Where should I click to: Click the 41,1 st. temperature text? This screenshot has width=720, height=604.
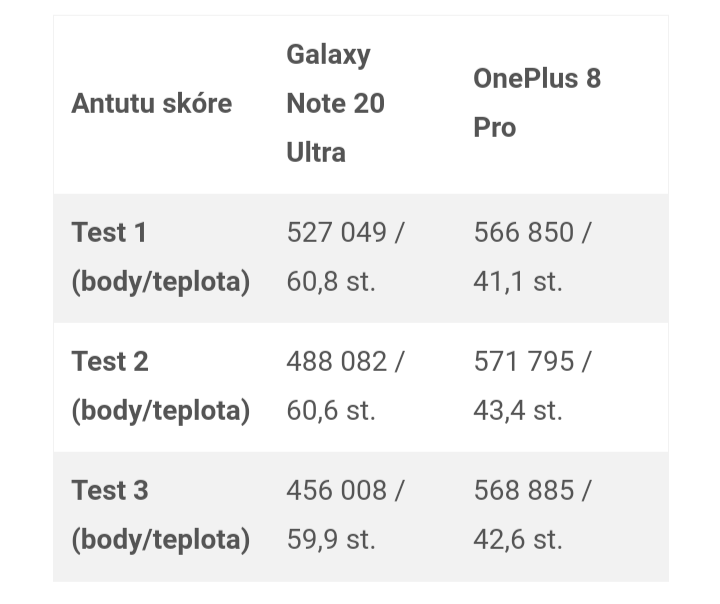[518, 281]
